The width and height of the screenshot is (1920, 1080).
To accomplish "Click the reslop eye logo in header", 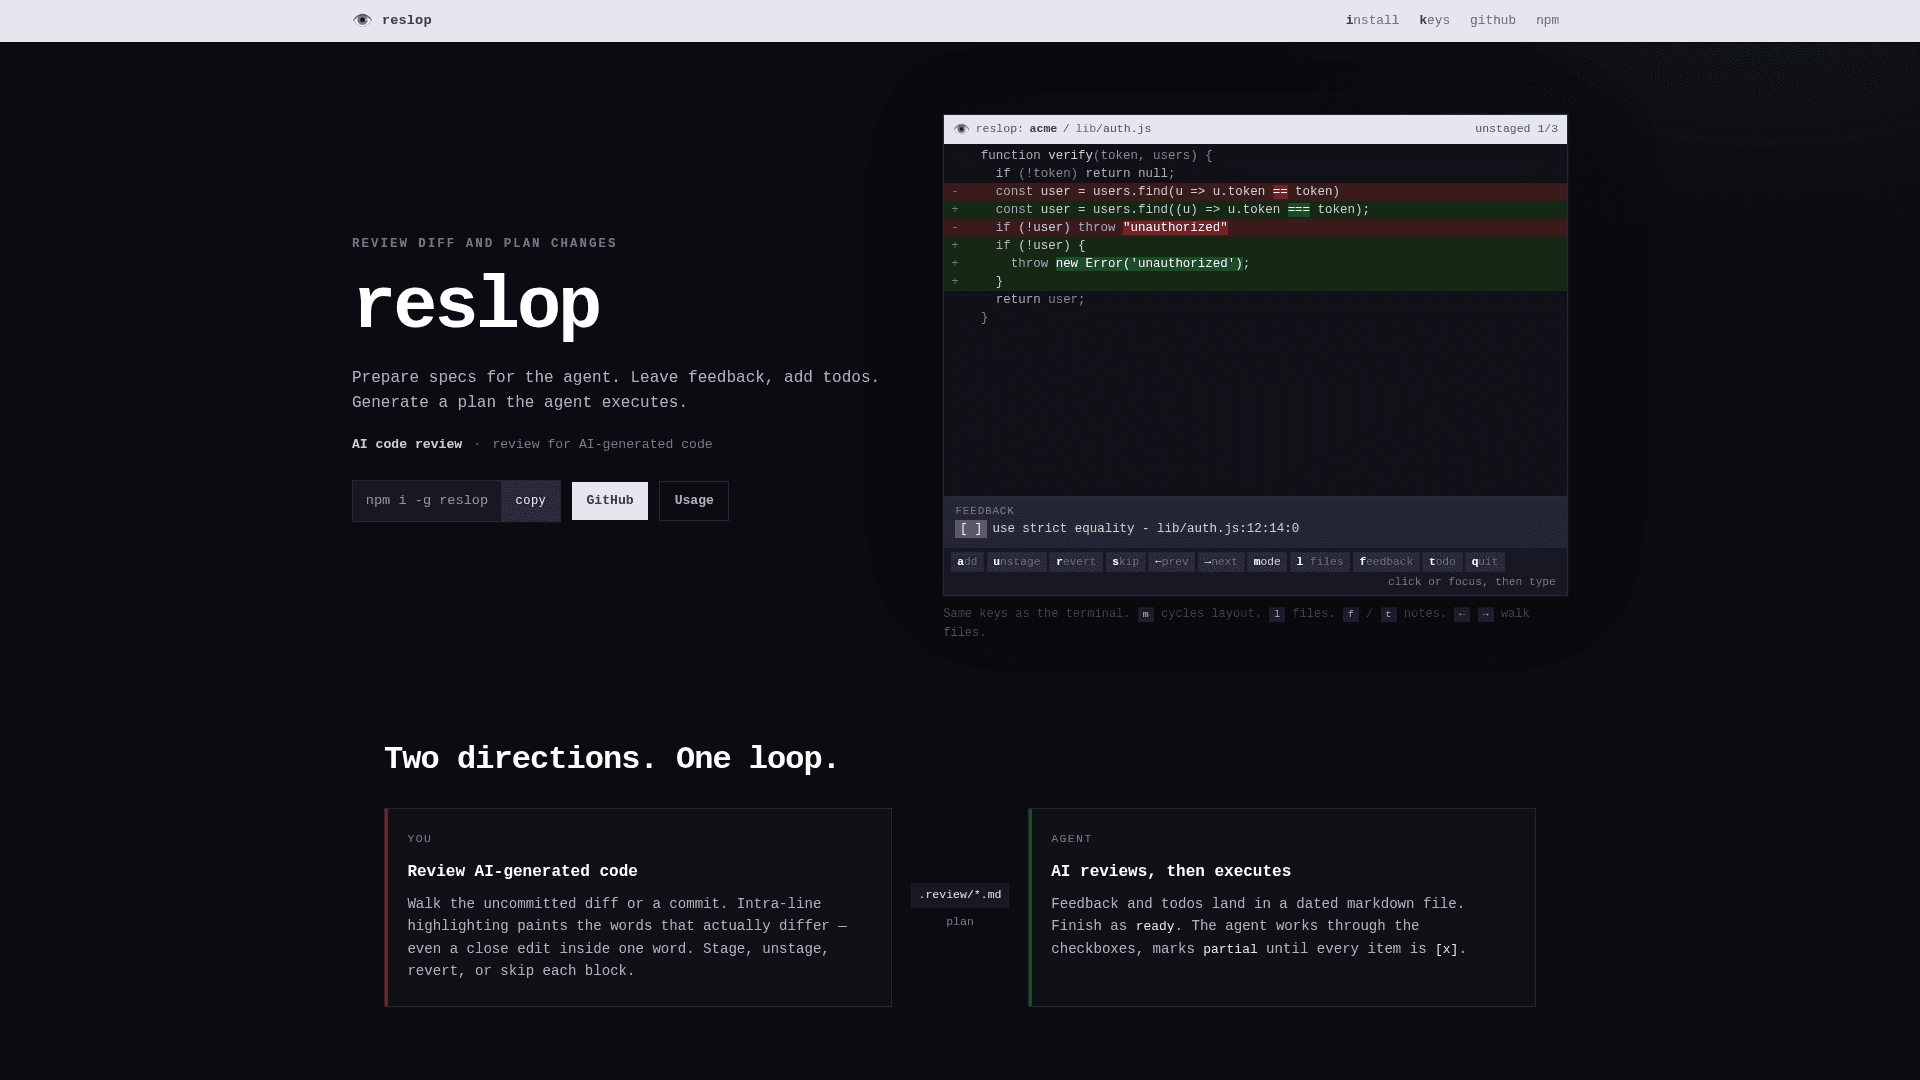I will pyautogui.click(x=362, y=20).
